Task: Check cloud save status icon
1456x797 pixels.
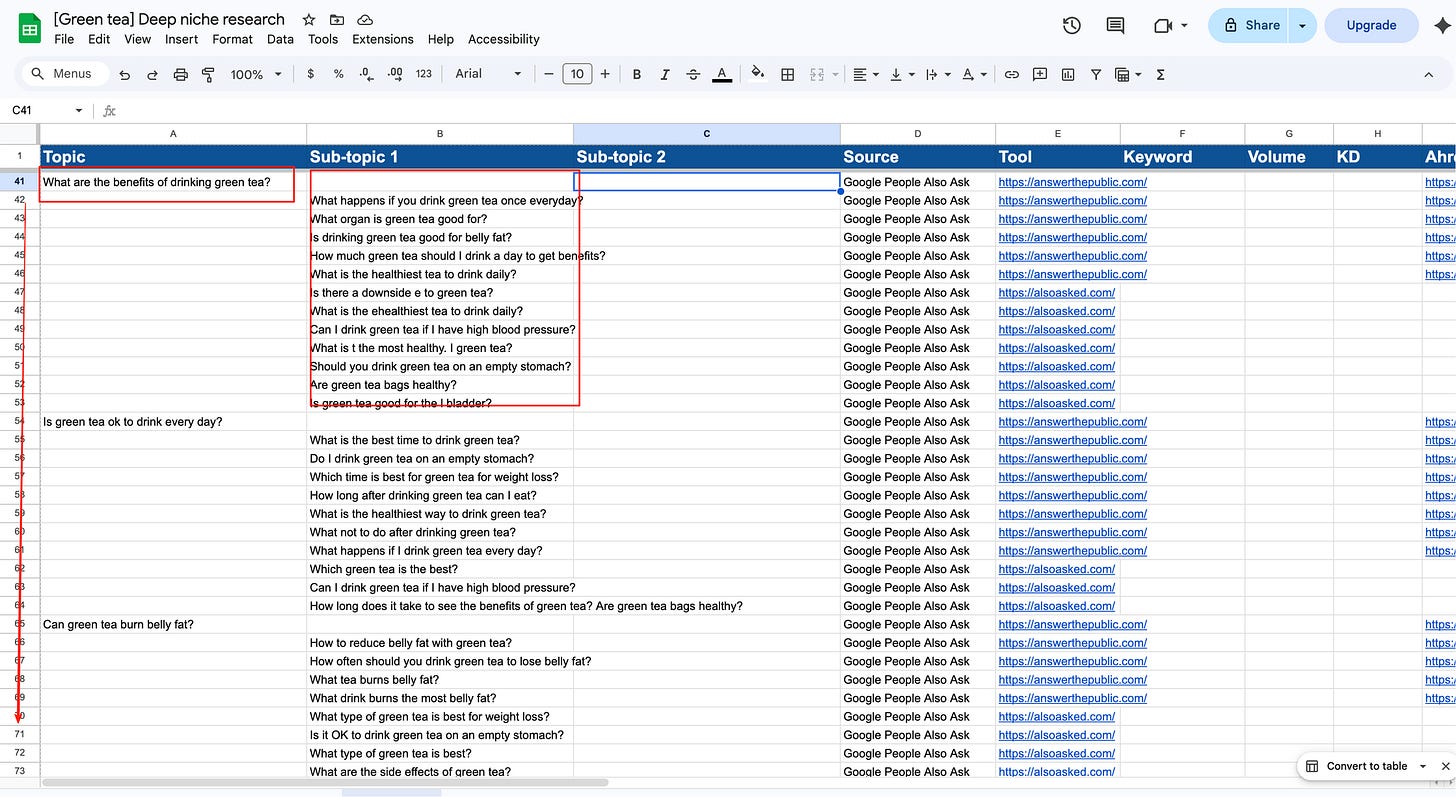Action: tap(365, 20)
